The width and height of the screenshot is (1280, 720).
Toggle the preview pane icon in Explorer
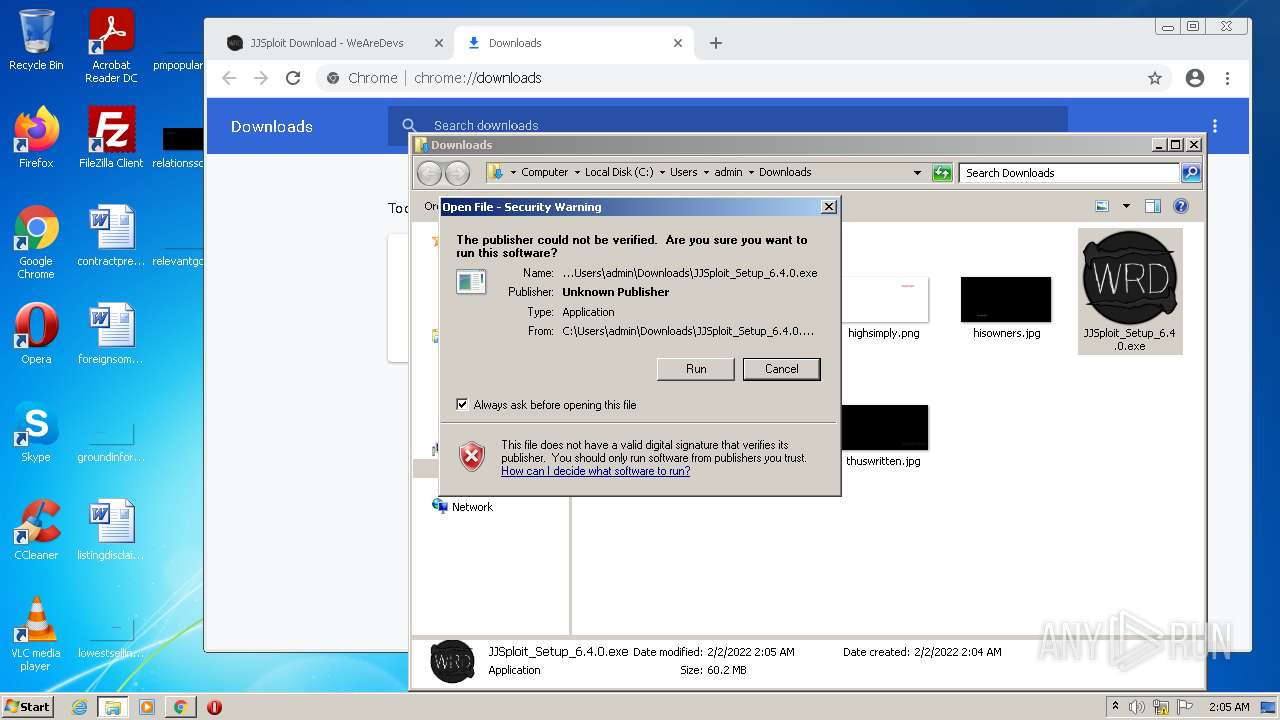[x=1152, y=206]
